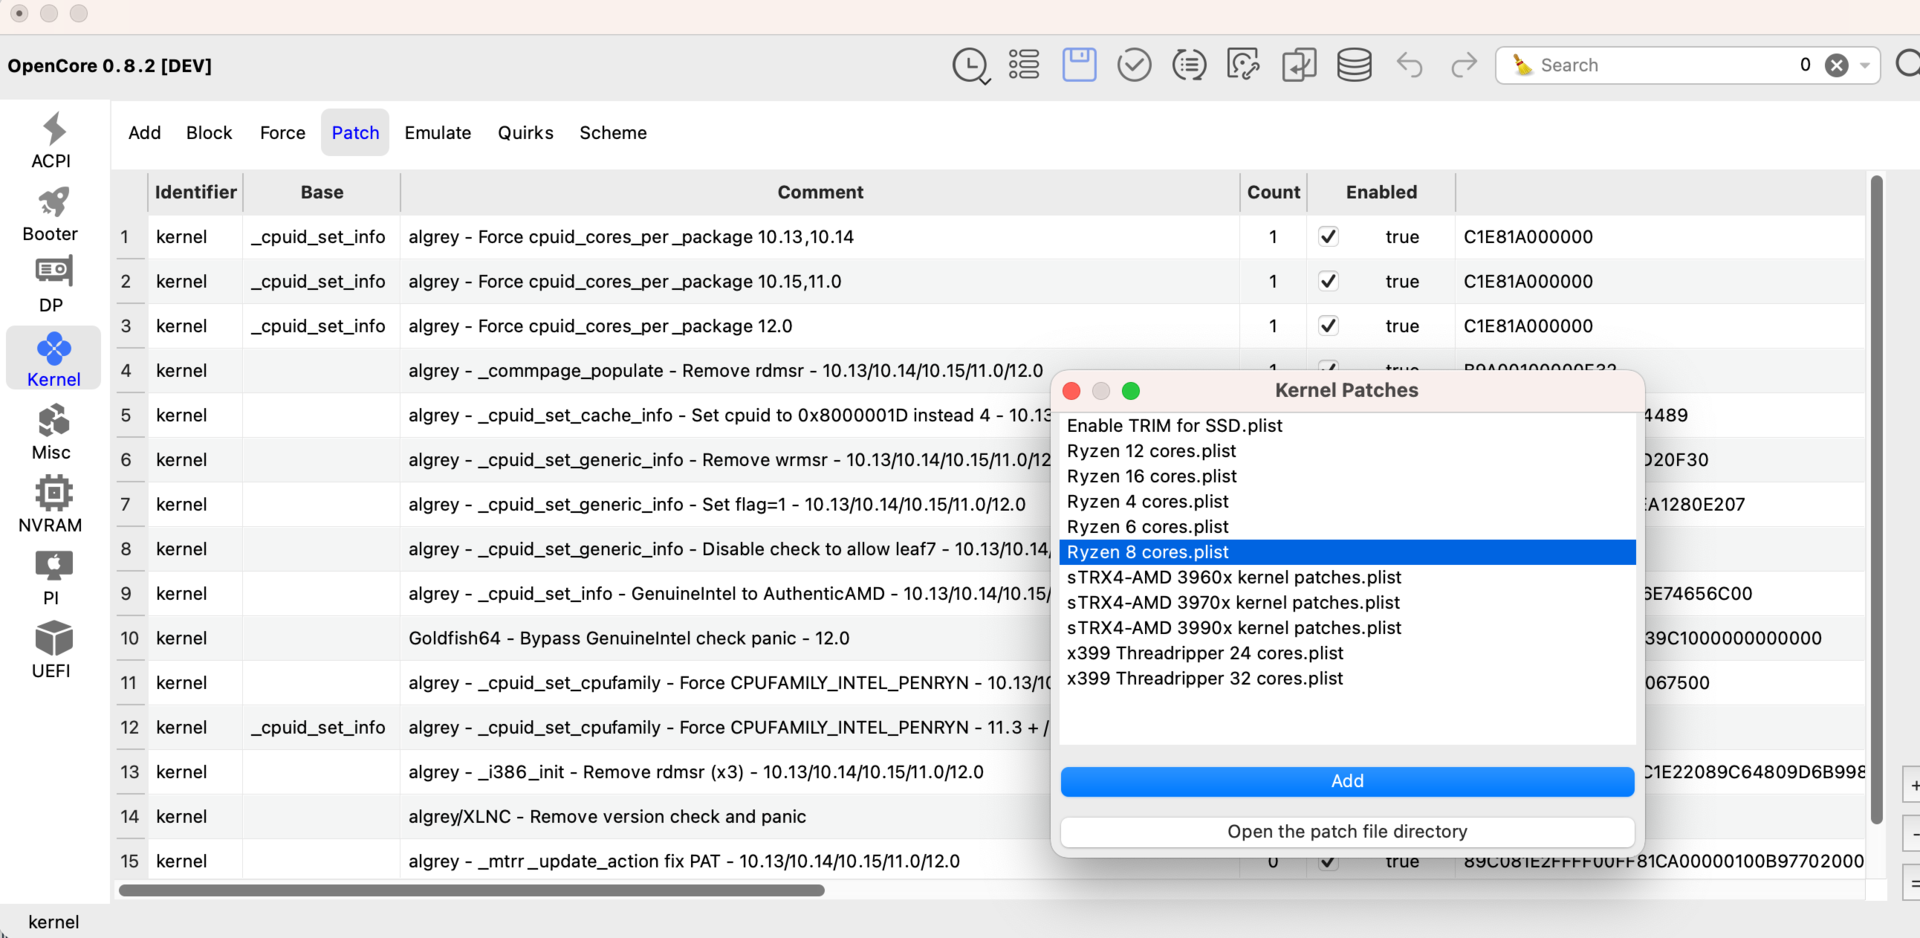Open the ACPI section in sidebar
The width and height of the screenshot is (1920, 938).
(x=52, y=140)
